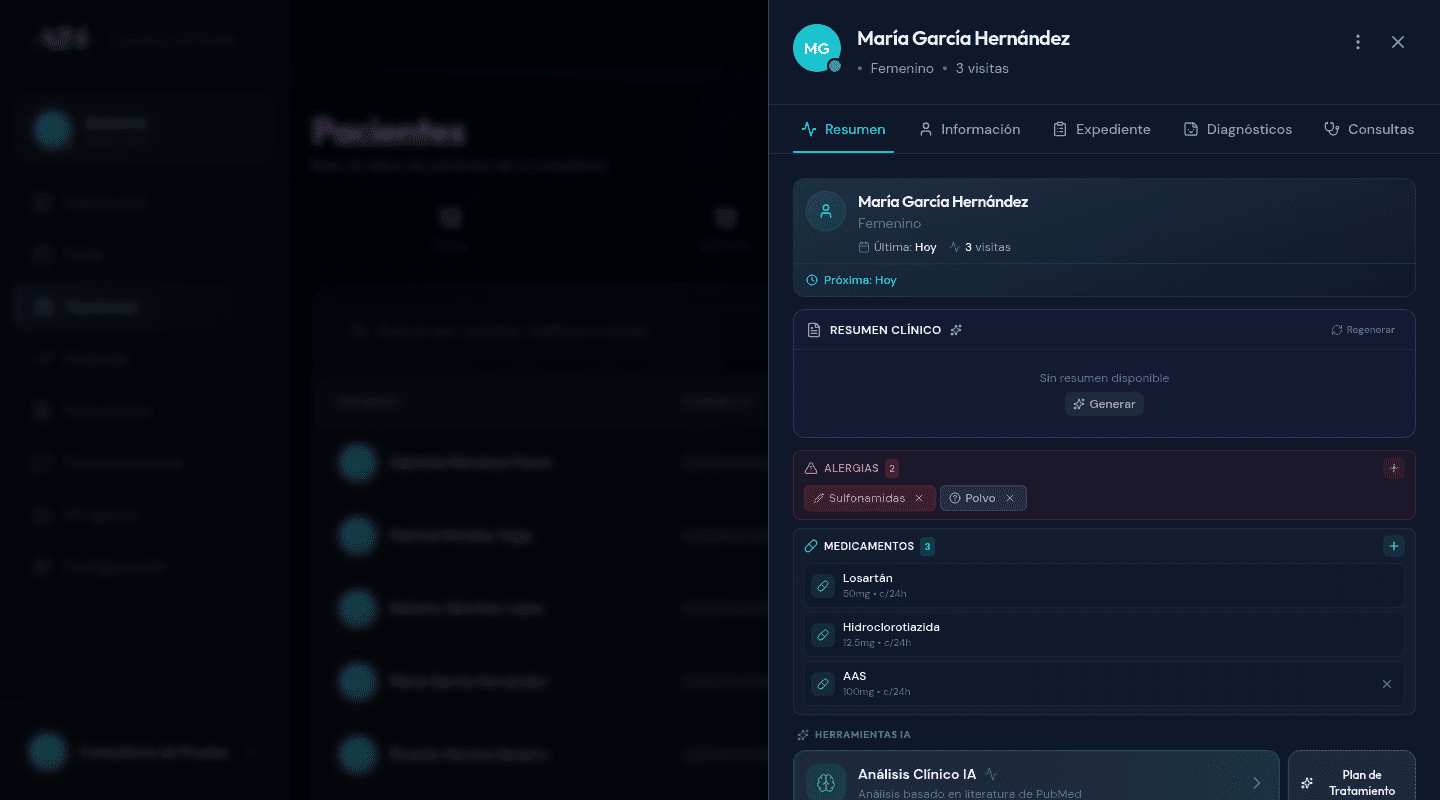Open the three-dot options menu in patient header
Image resolution: width=1440 pixels, height=800 pixels.
point(1358,42)
